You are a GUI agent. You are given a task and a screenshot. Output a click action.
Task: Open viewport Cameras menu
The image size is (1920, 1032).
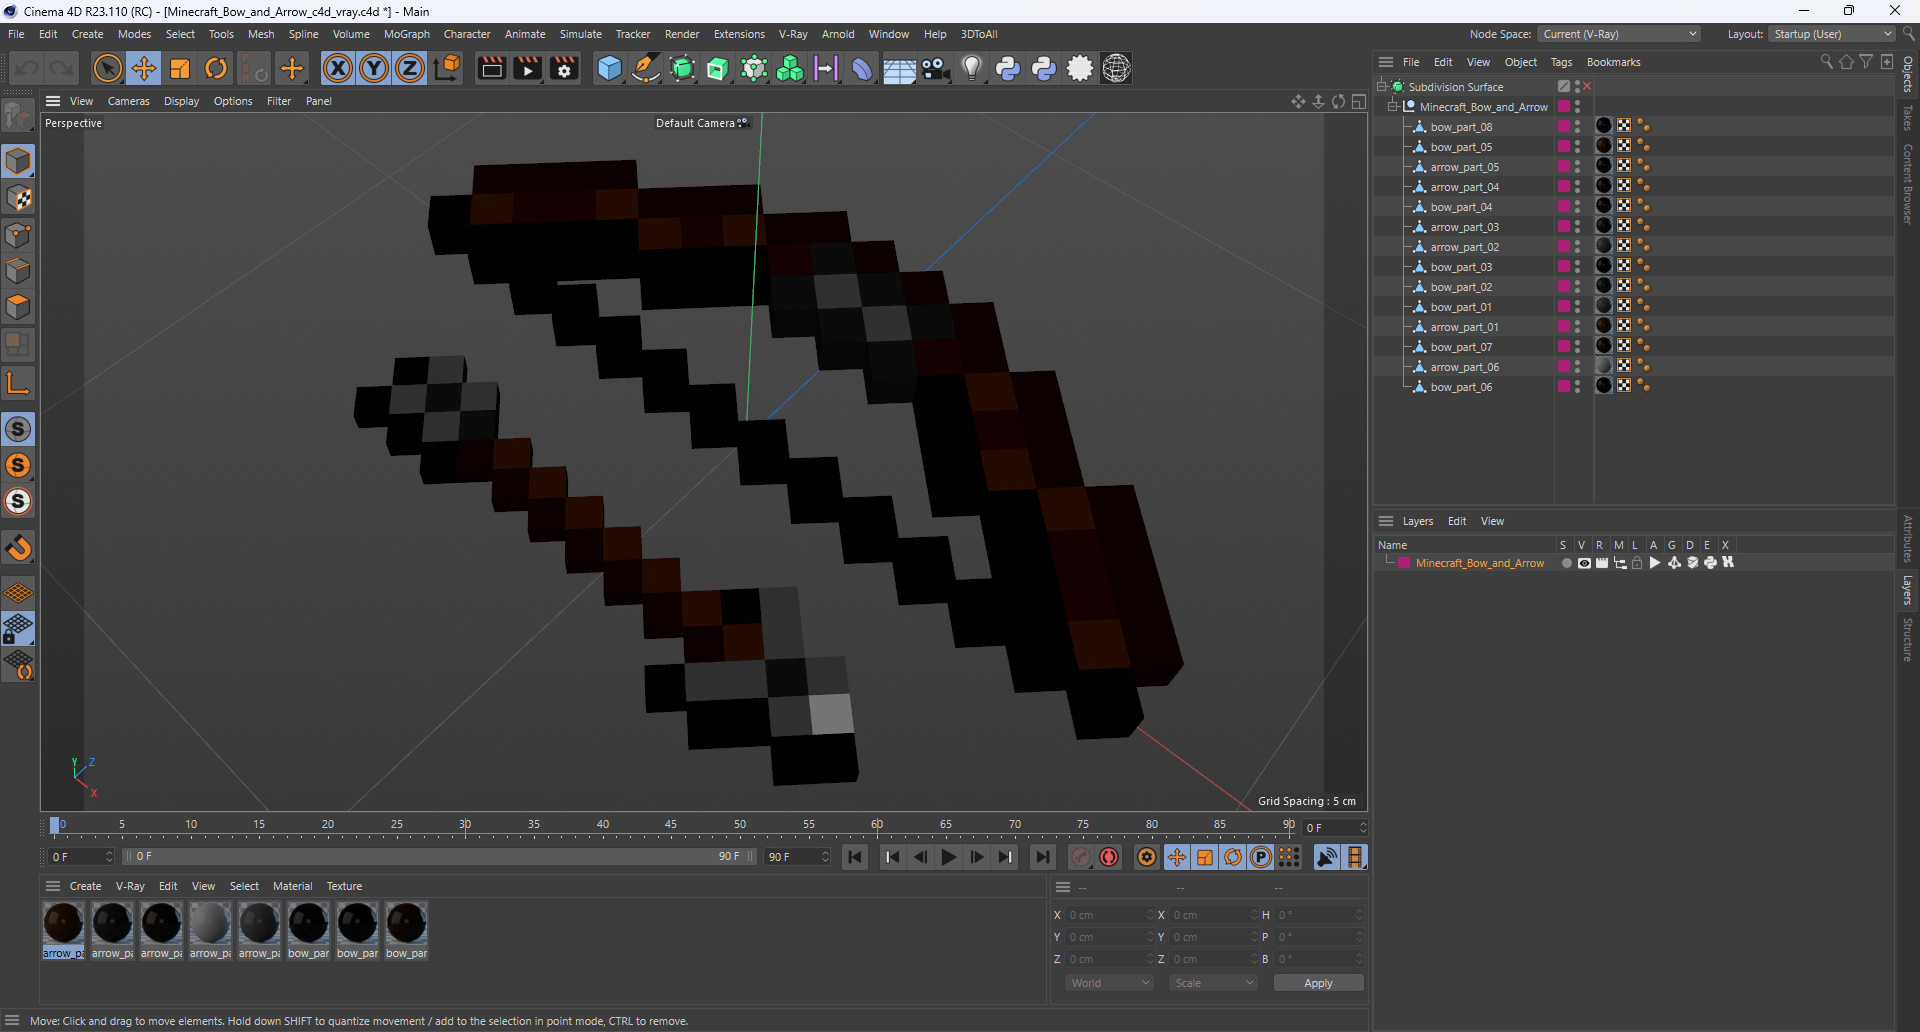[128, 101]
